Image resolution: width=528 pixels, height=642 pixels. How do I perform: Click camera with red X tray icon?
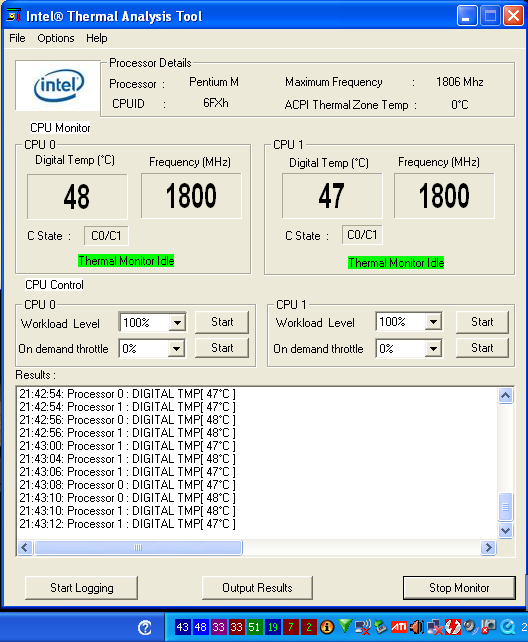tap(489, 627)
